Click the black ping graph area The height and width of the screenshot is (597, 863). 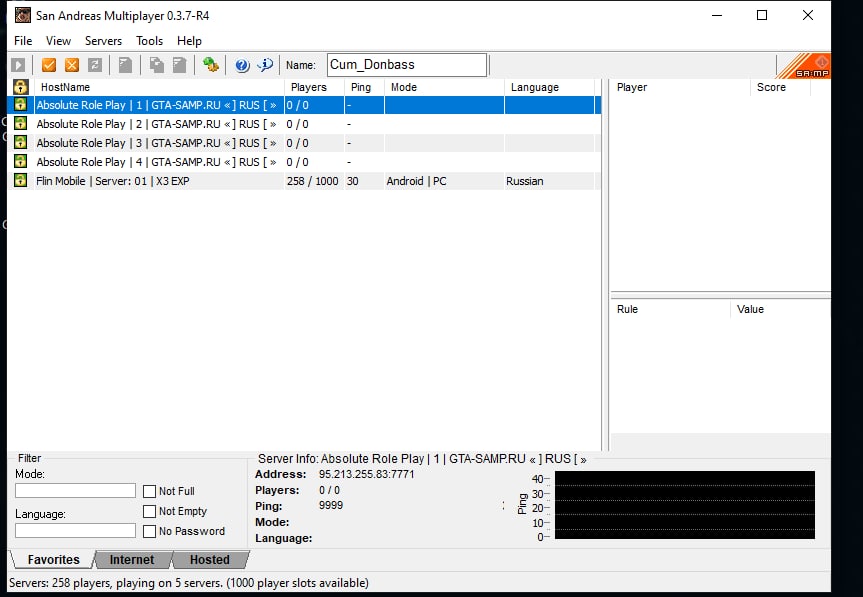[685, 505]
